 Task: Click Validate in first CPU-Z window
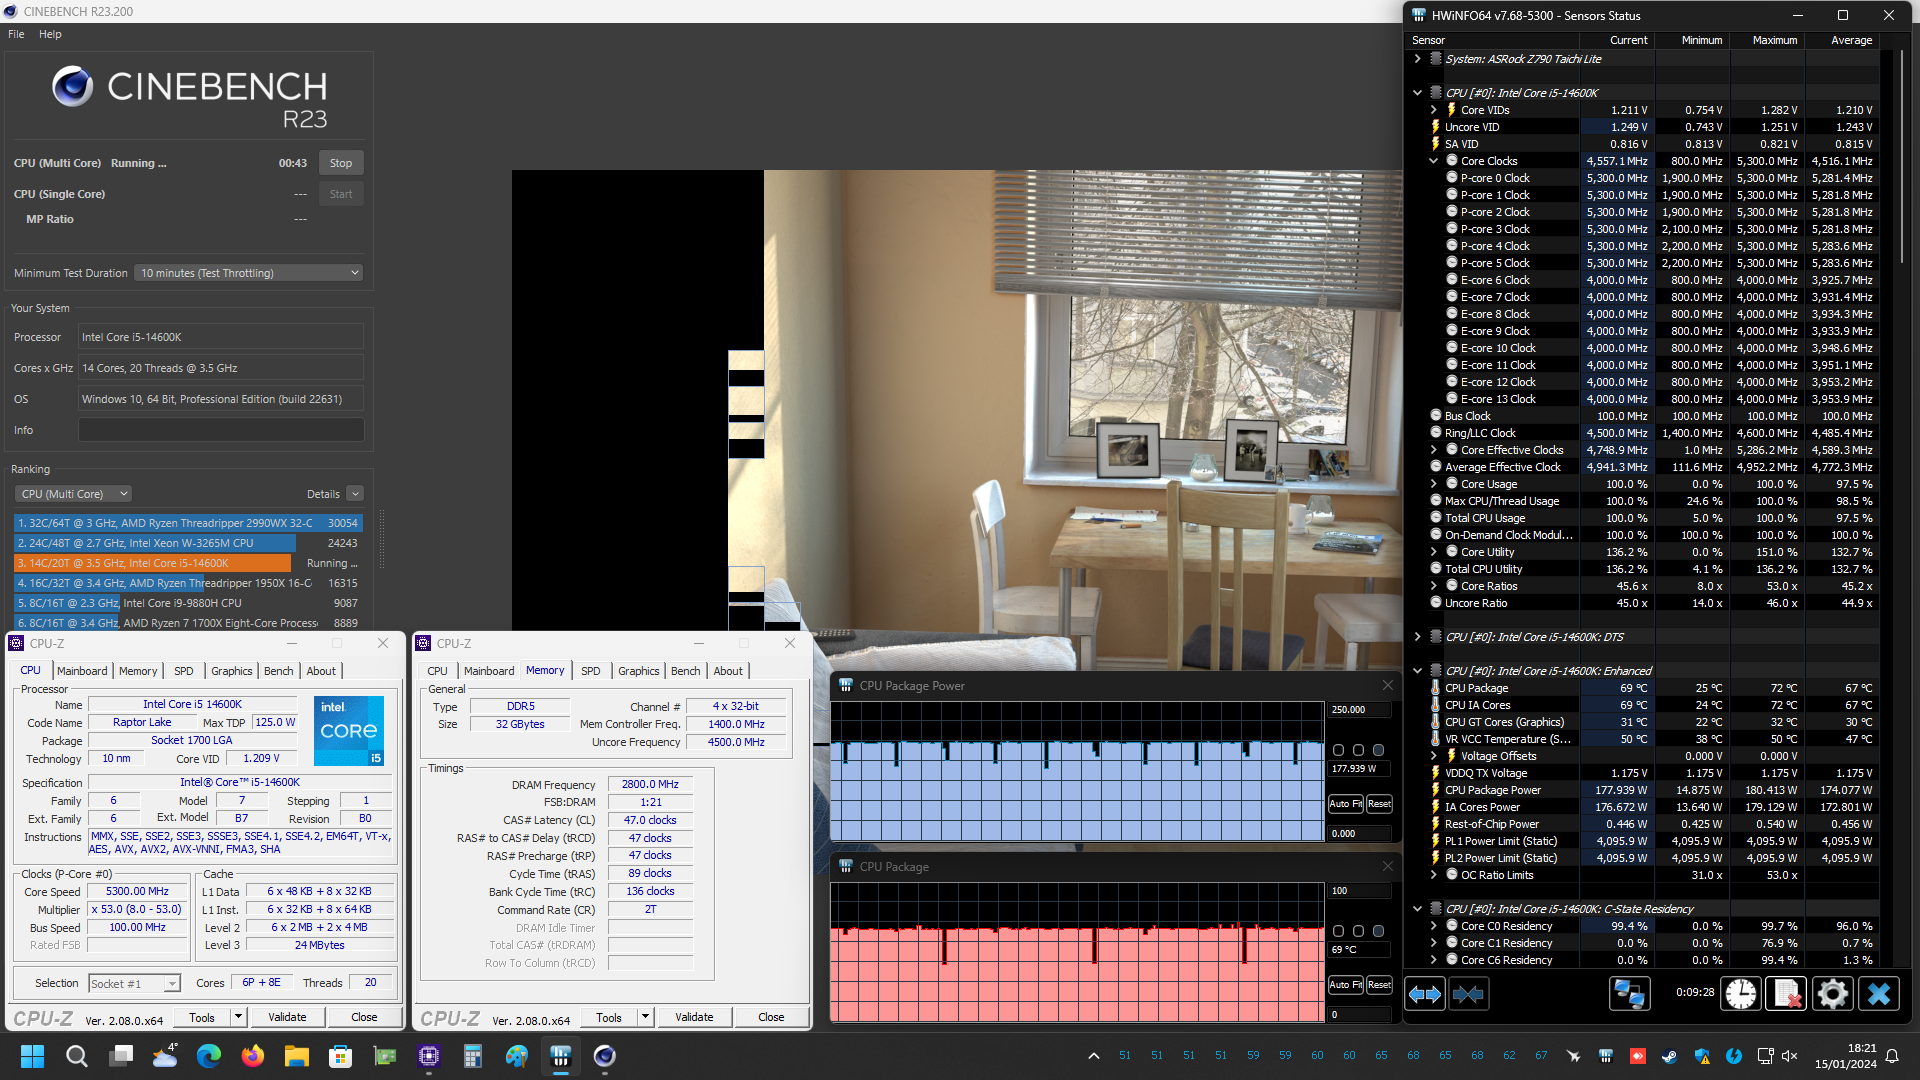(287, 1017)
